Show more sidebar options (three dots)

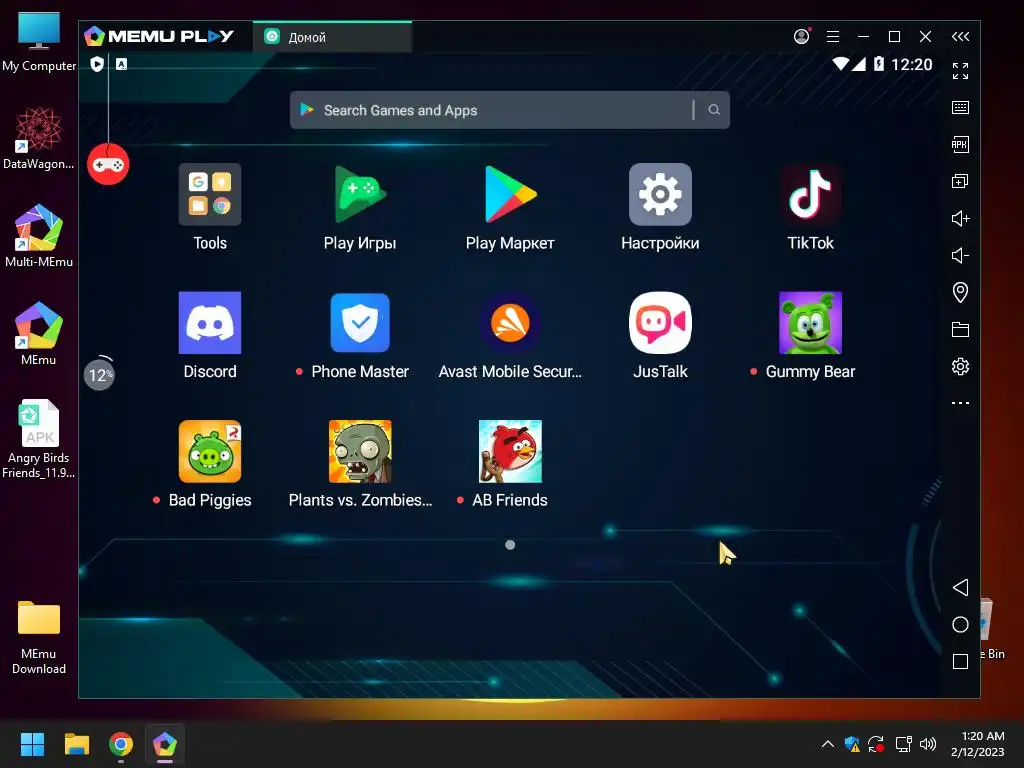click(x=960, y=403)
